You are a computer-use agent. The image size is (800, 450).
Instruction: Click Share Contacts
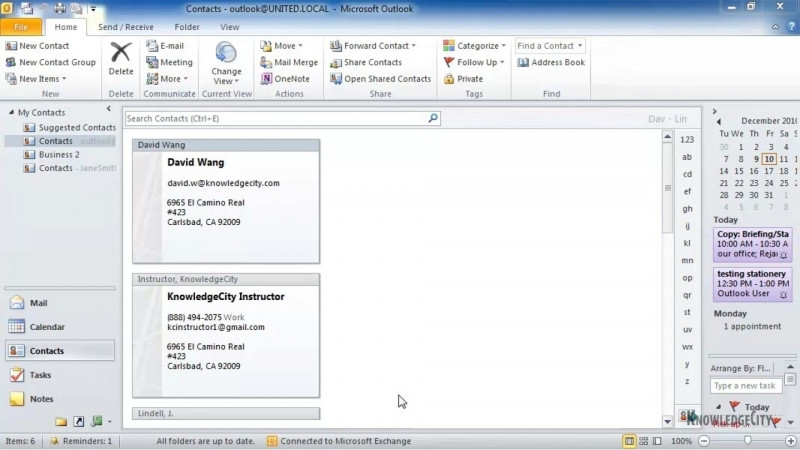(366, 62)
